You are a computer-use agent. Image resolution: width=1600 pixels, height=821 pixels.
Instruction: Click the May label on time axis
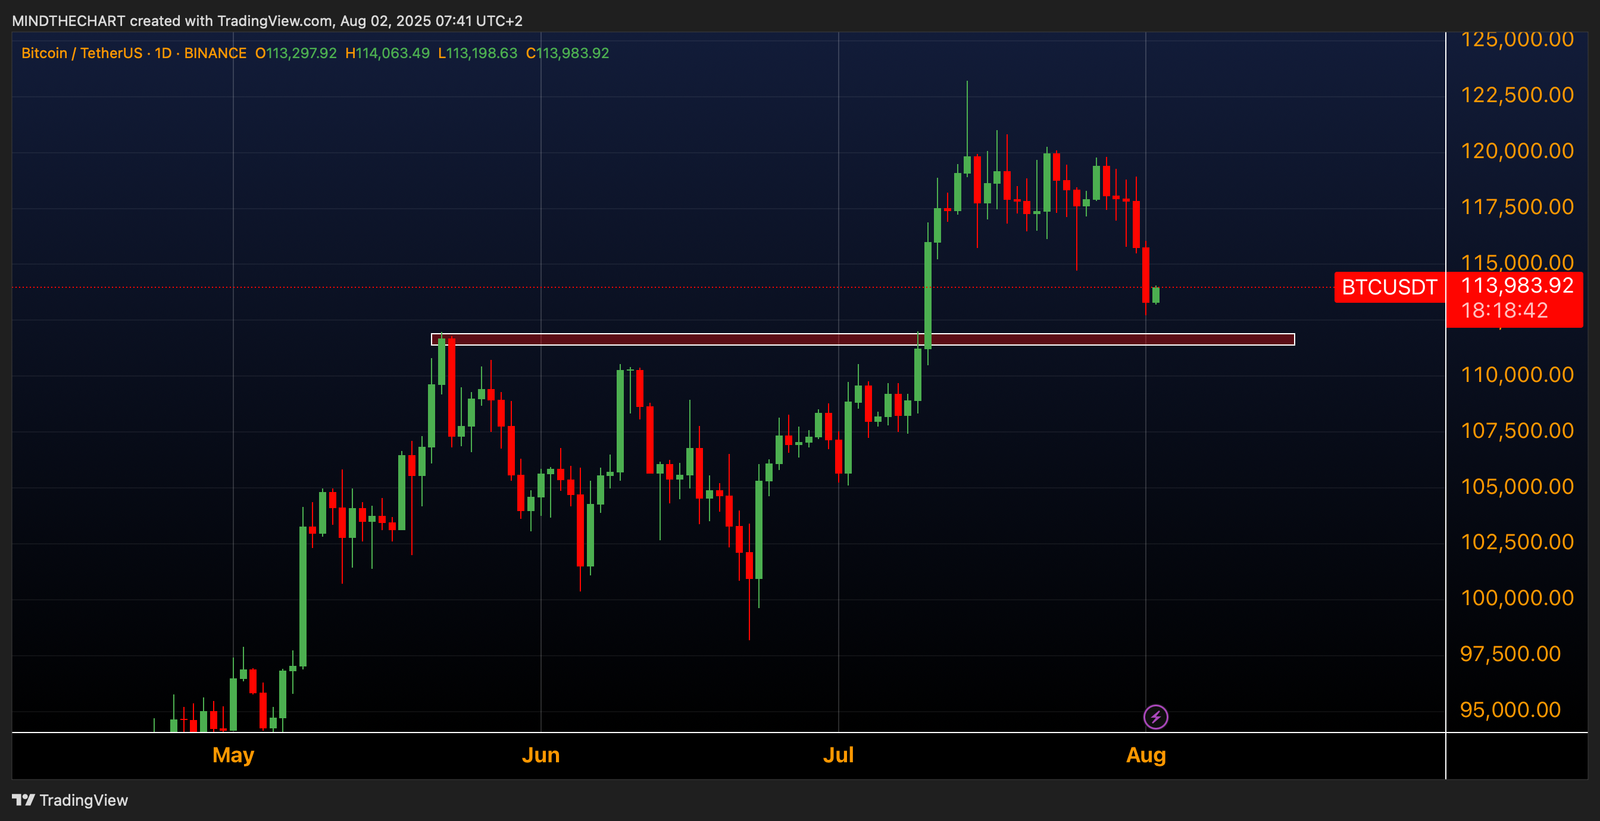tap(233, 755)
